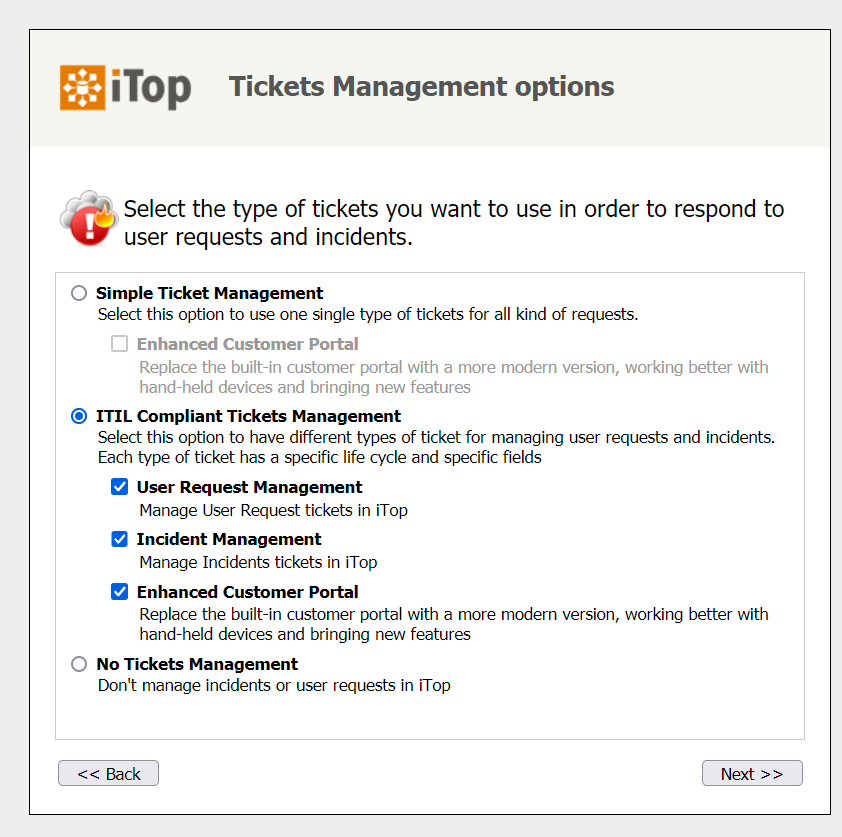Click the iTop wordmark text
The height and width of the screenshot is (837, 842).
point(150,88)
